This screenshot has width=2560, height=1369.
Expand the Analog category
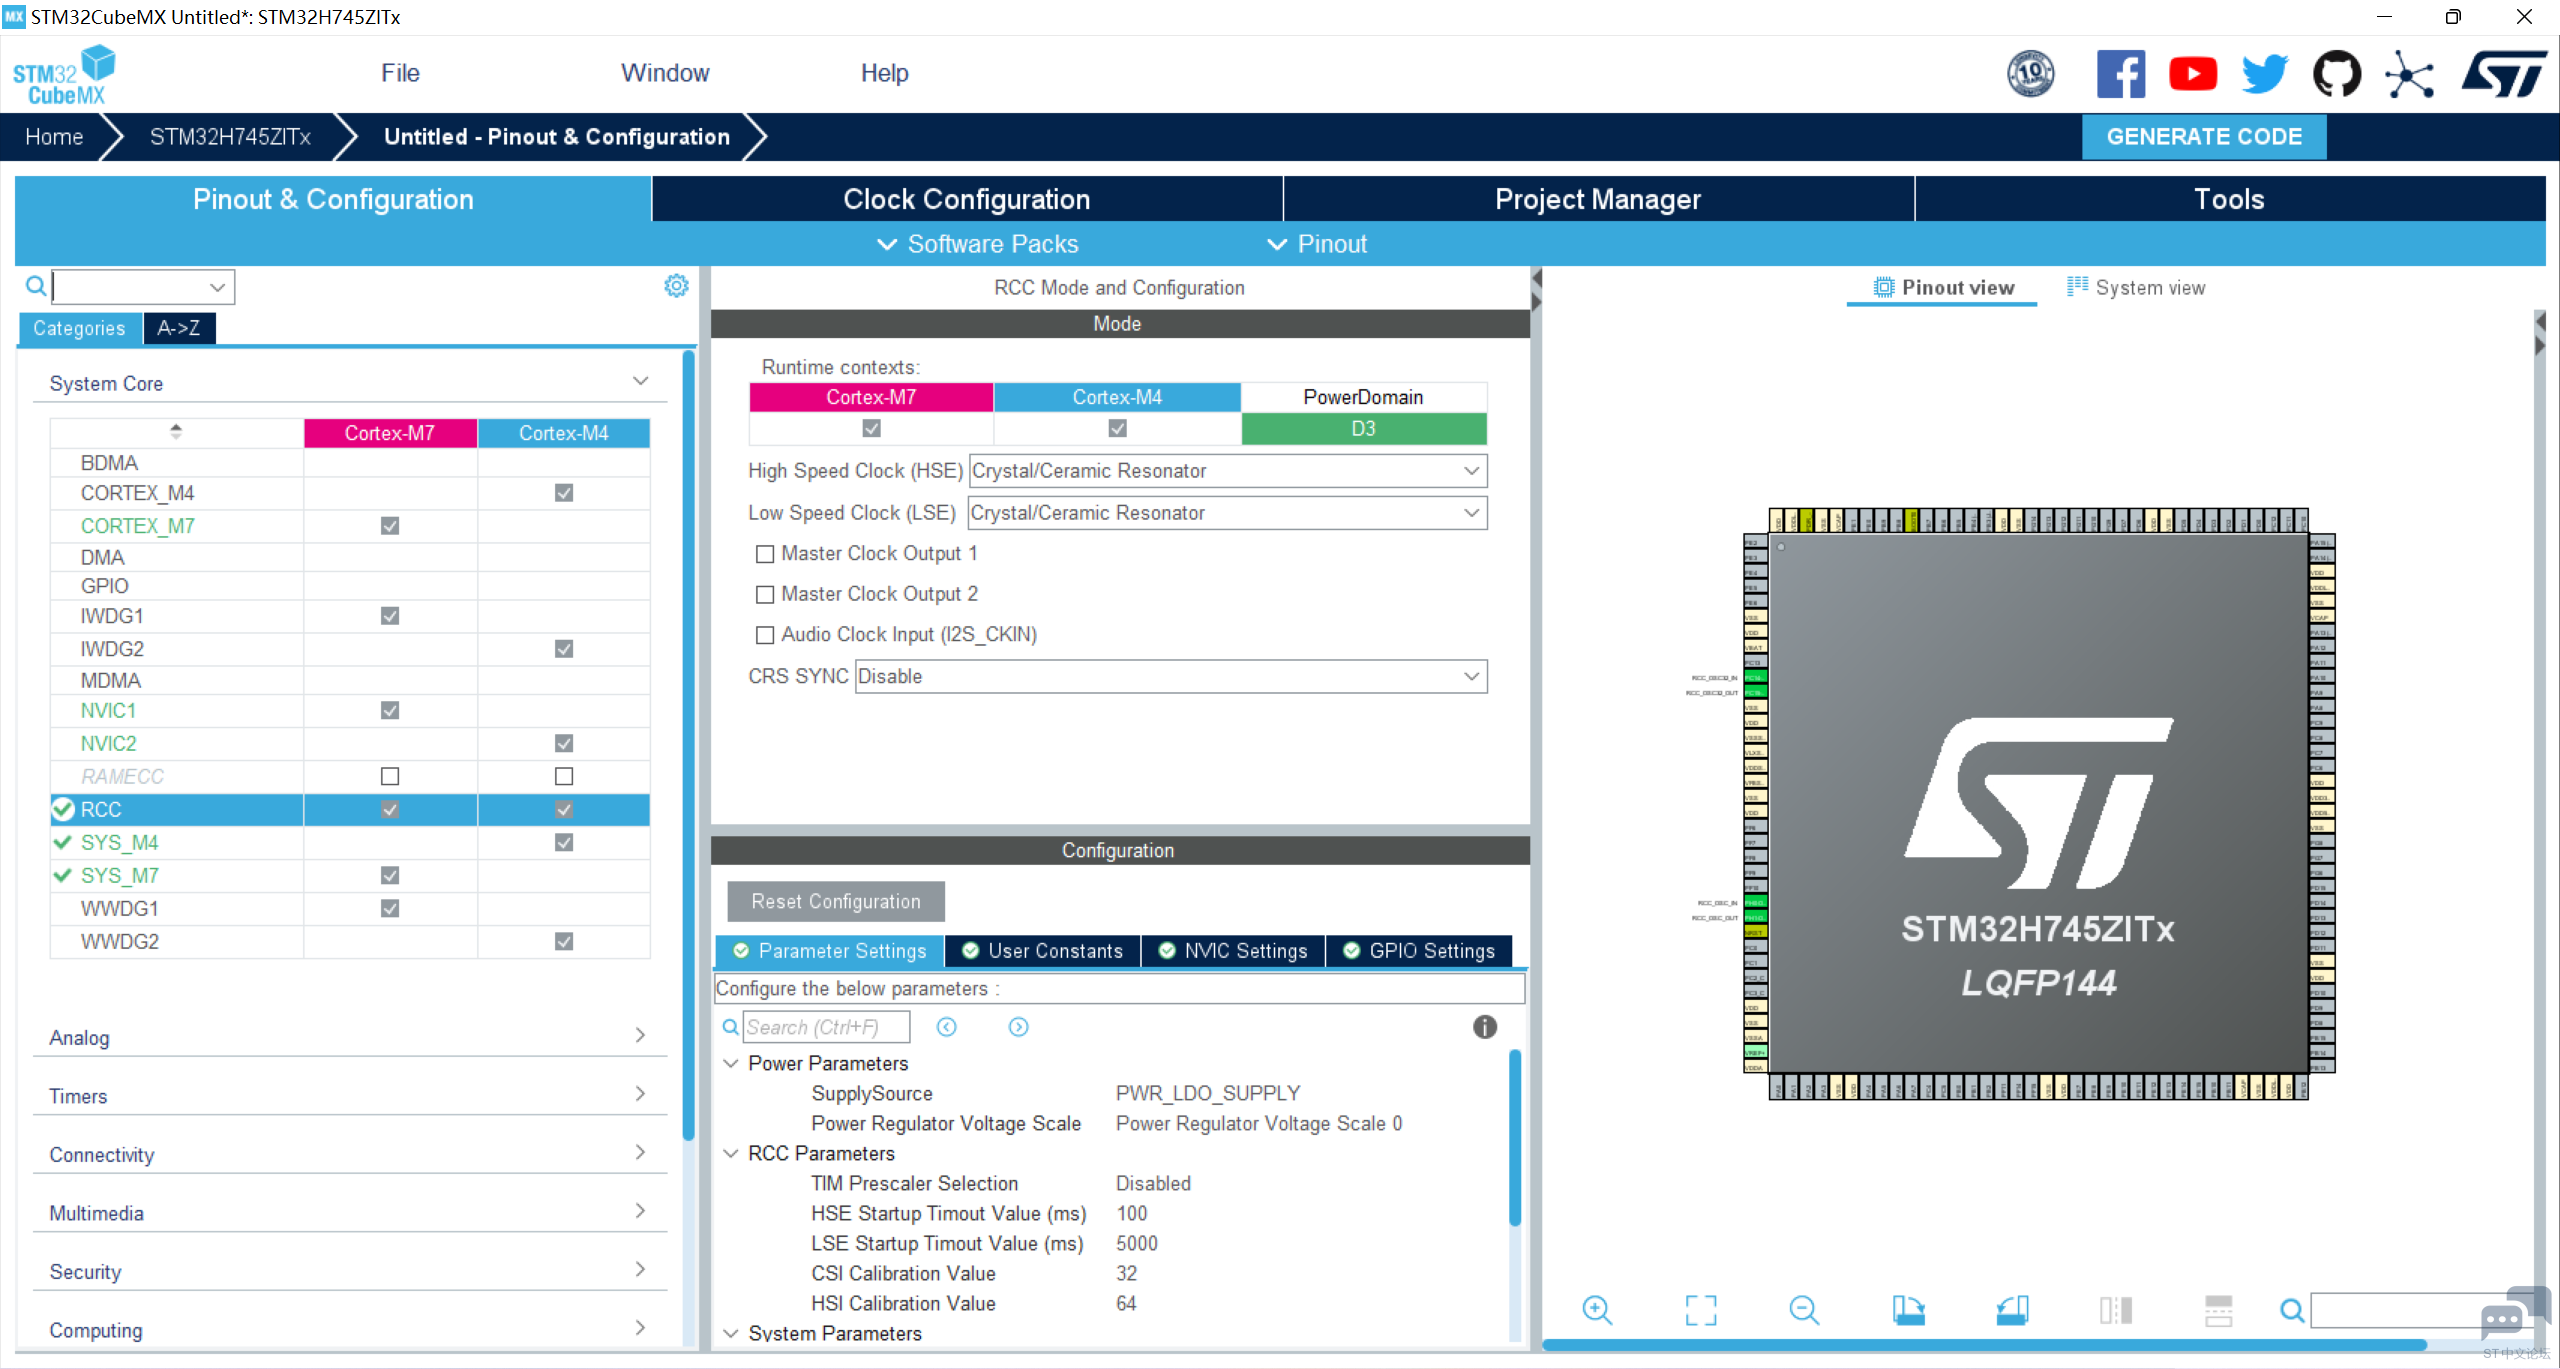(x=641, y=1035)
